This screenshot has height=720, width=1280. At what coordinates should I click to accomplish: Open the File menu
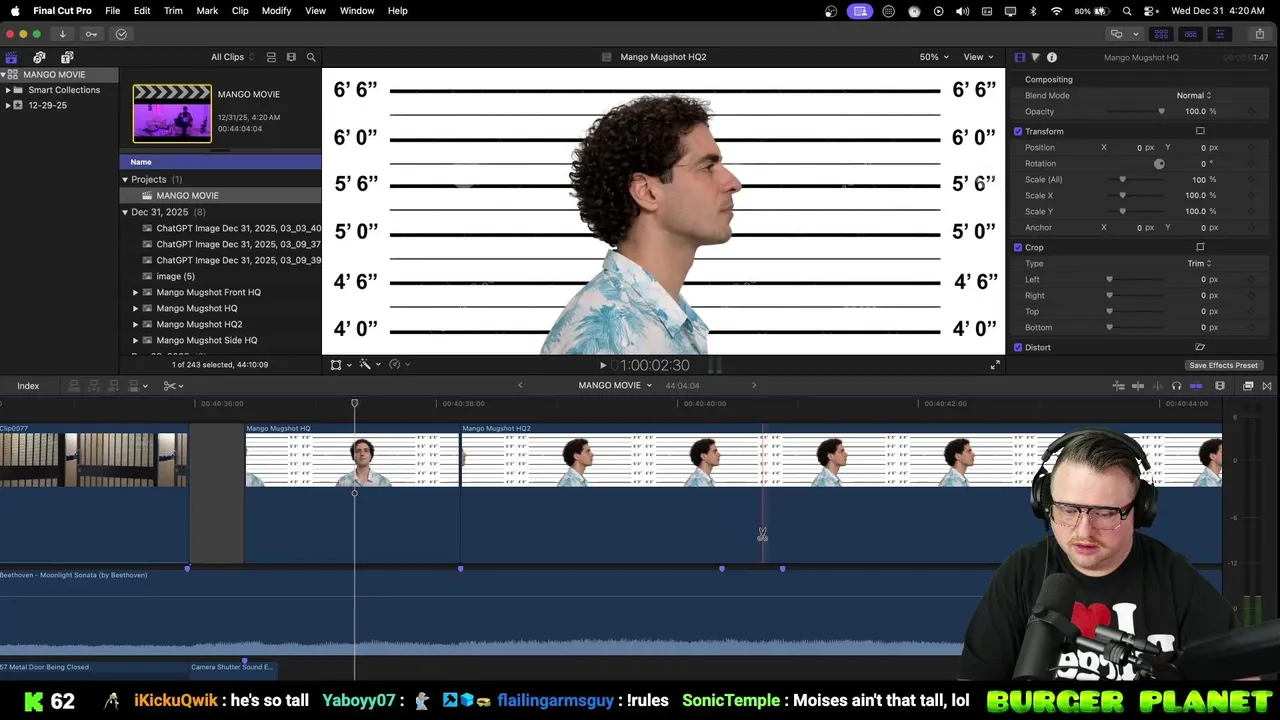[113, 10]
